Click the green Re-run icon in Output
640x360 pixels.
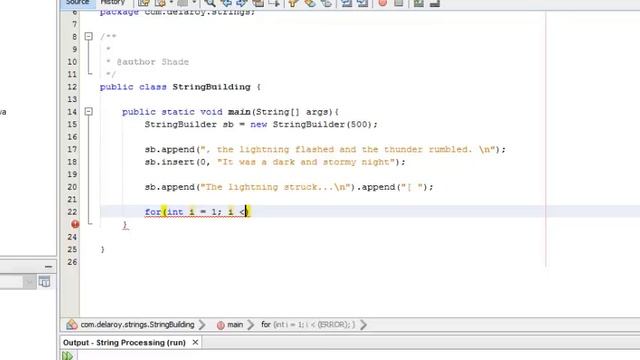click(x=67, y=356)
